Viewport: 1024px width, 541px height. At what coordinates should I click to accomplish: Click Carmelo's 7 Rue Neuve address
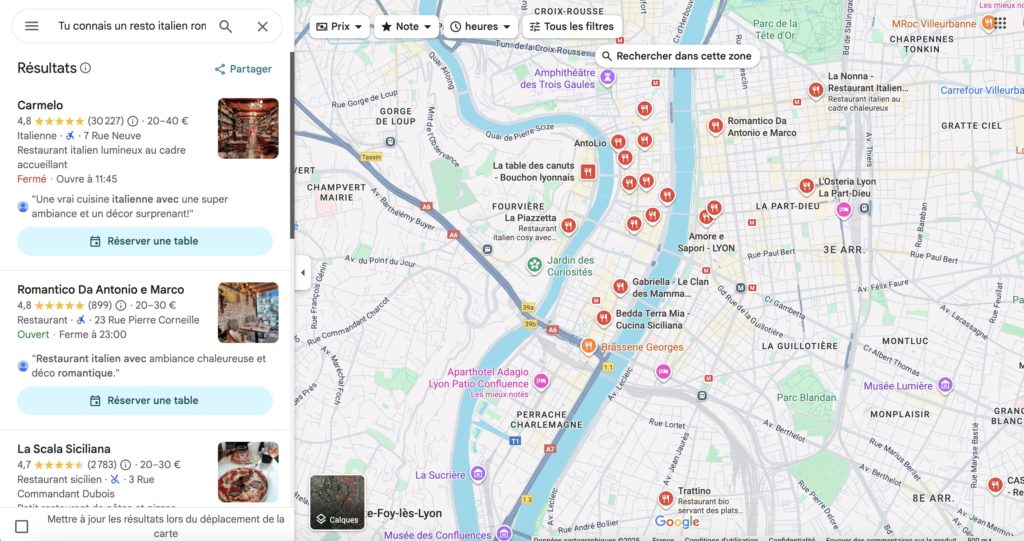[112, 136]
